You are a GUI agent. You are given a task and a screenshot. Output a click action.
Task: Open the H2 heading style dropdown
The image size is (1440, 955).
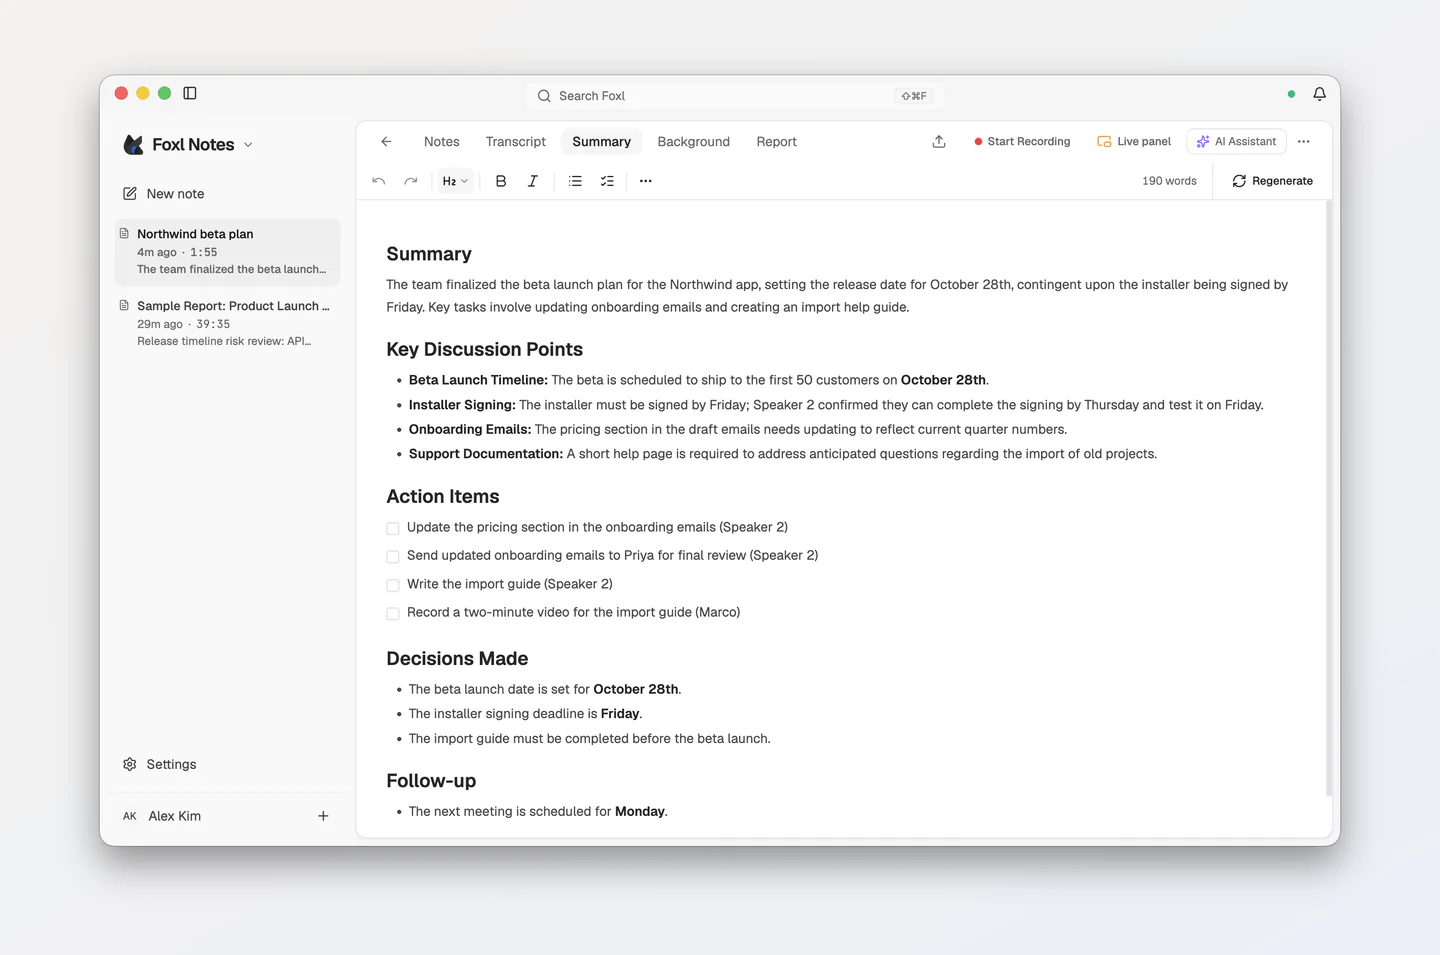click(455, 181)
